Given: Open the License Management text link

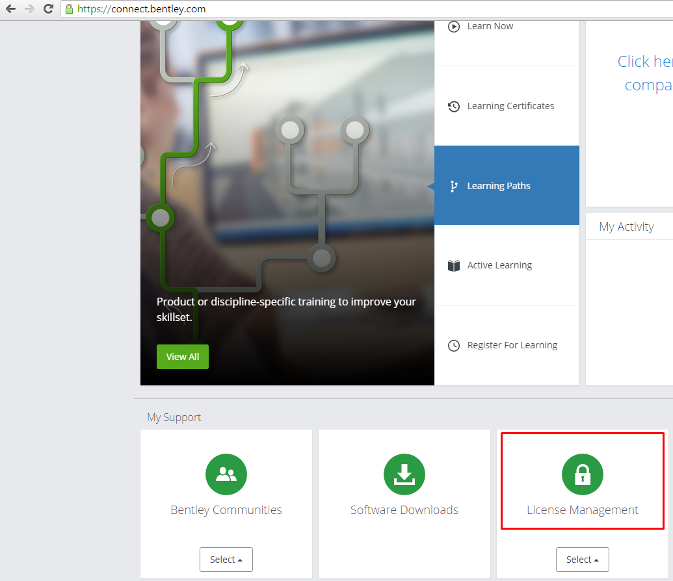Looking at the screenshot, I should [582, 510].
